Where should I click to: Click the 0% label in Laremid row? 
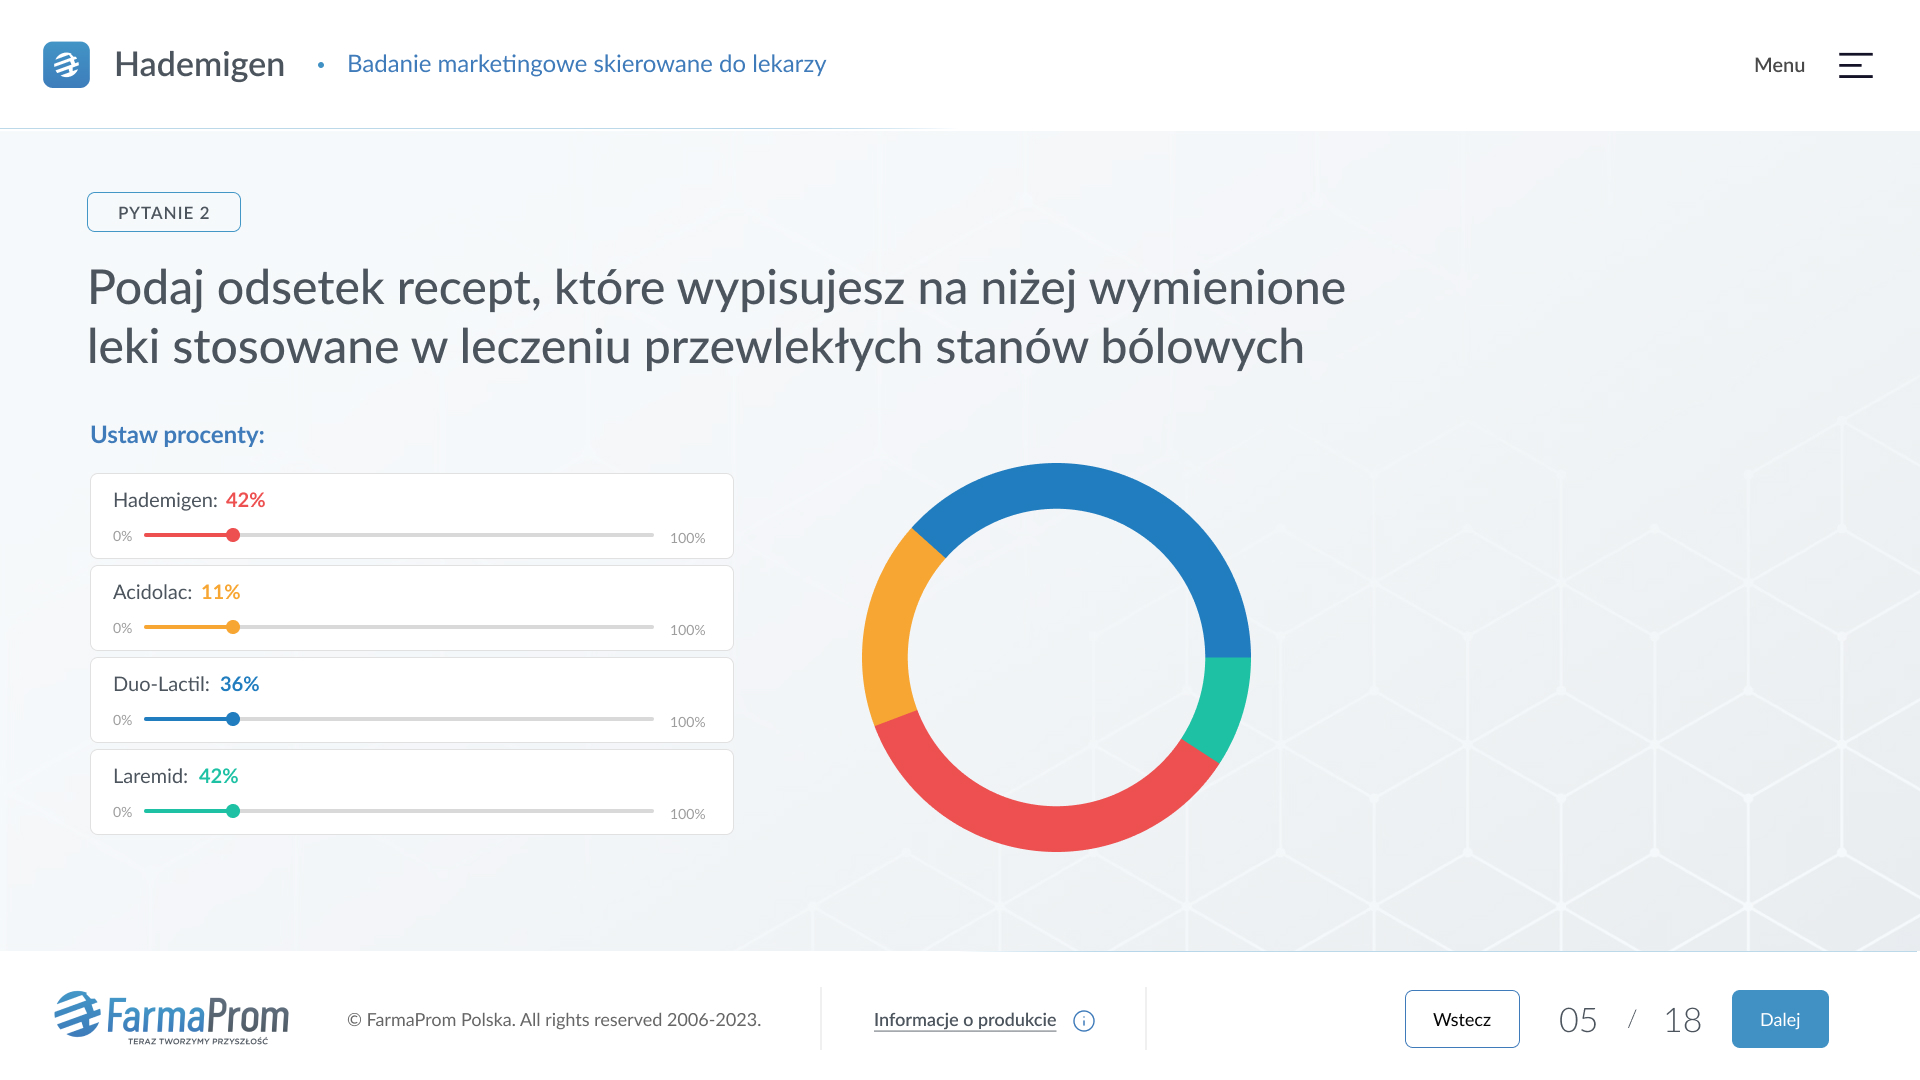[x=122, y=812]
